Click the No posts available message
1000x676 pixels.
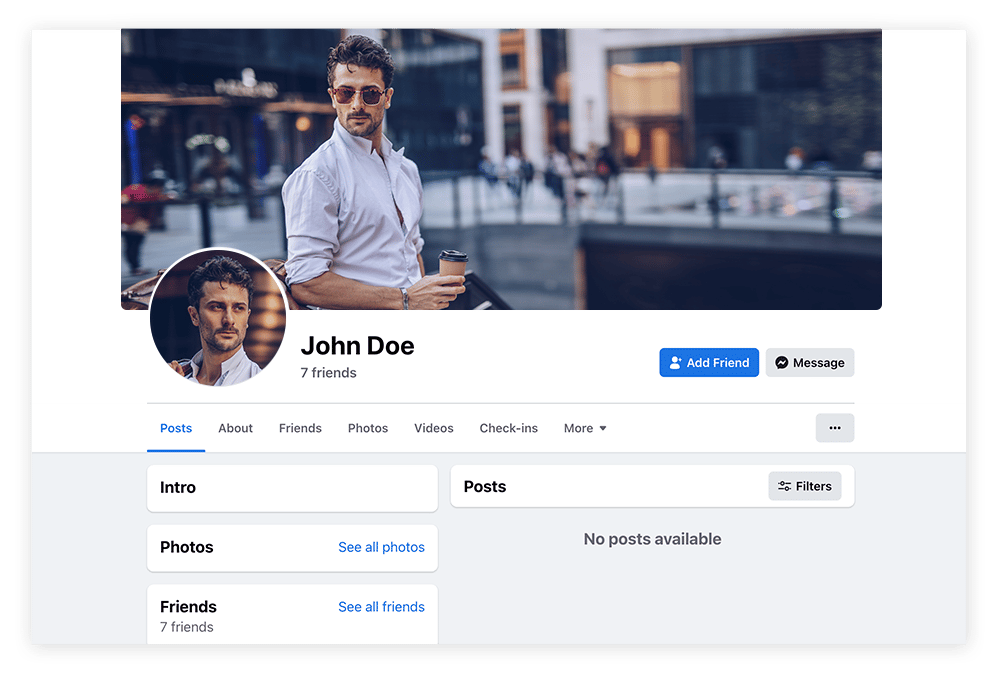(652, 540)
